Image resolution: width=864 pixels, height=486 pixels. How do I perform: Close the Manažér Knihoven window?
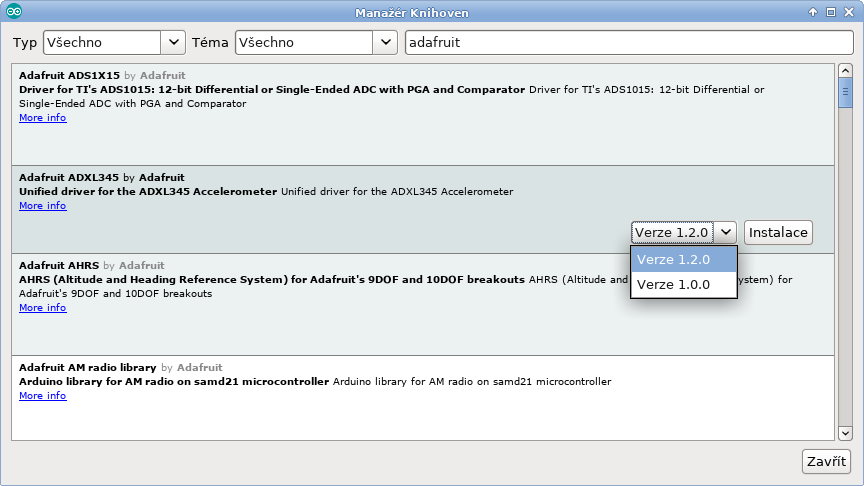[849, 12]
